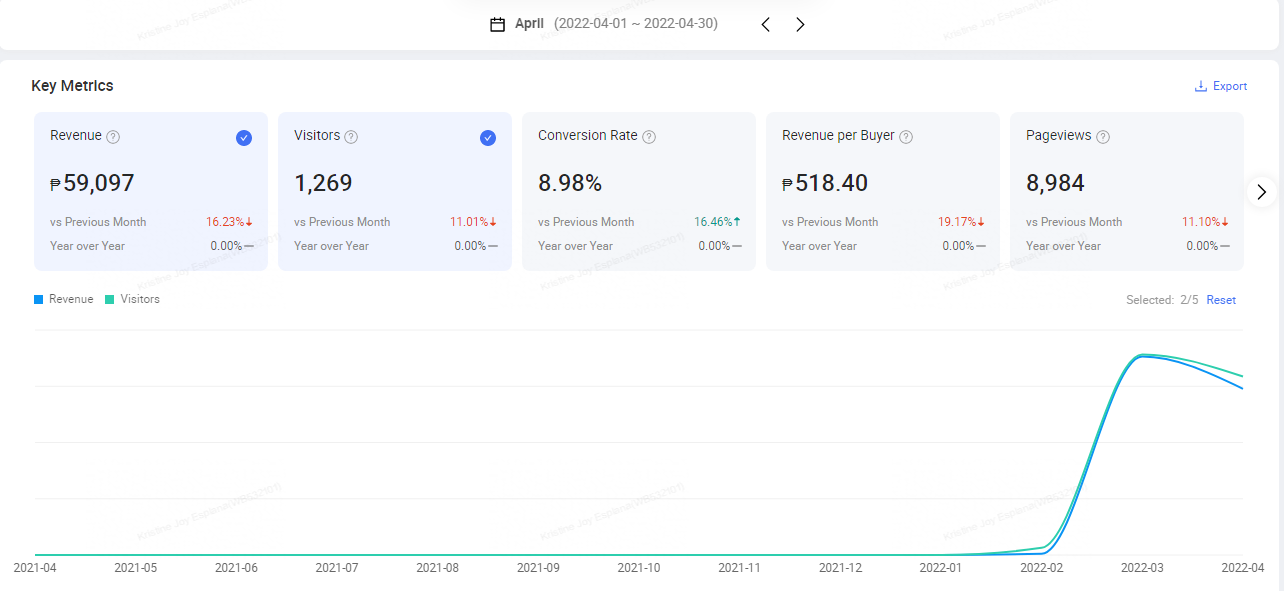Go to the next month arrow

coord(800,24)
